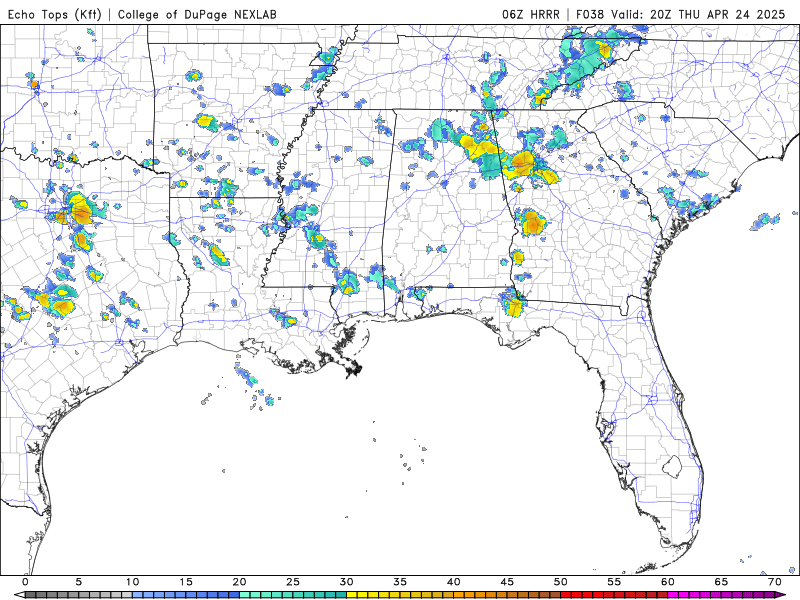Click the "45" label on the color scale
800x600 pixels.
[x=507, y=582]
